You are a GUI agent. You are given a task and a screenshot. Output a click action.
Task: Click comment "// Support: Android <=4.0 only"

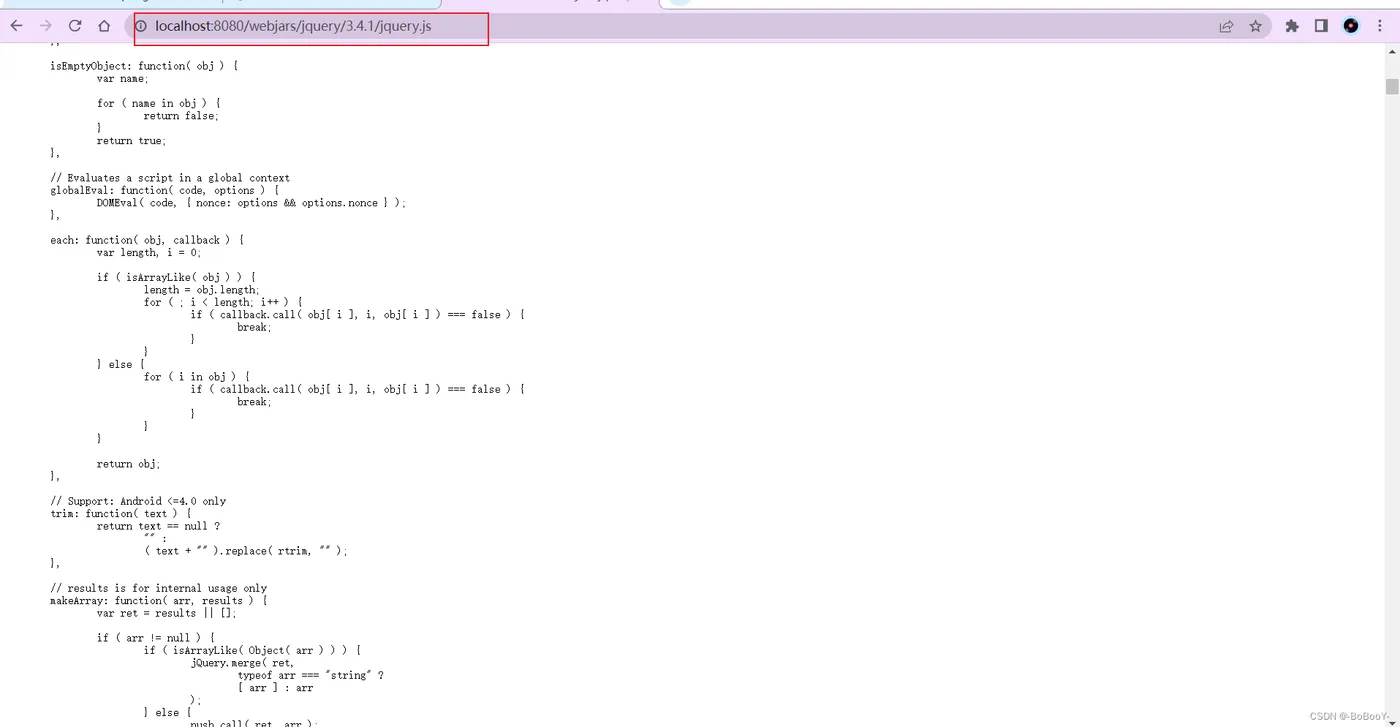138,501
